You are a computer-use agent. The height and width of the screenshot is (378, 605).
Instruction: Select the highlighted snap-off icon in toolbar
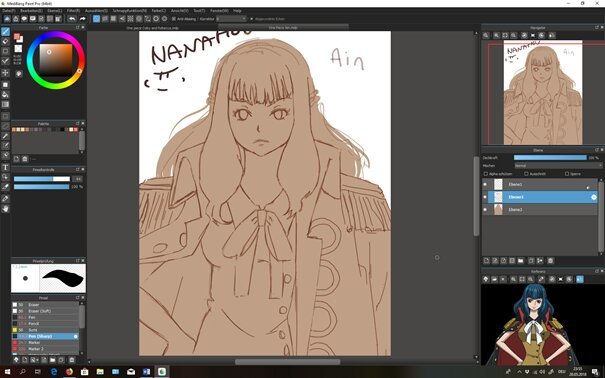pos(96,19)
